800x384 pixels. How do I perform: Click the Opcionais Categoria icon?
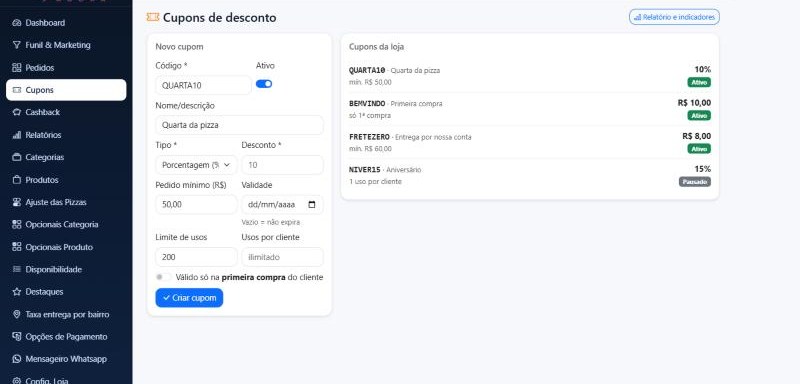[16, 225]
